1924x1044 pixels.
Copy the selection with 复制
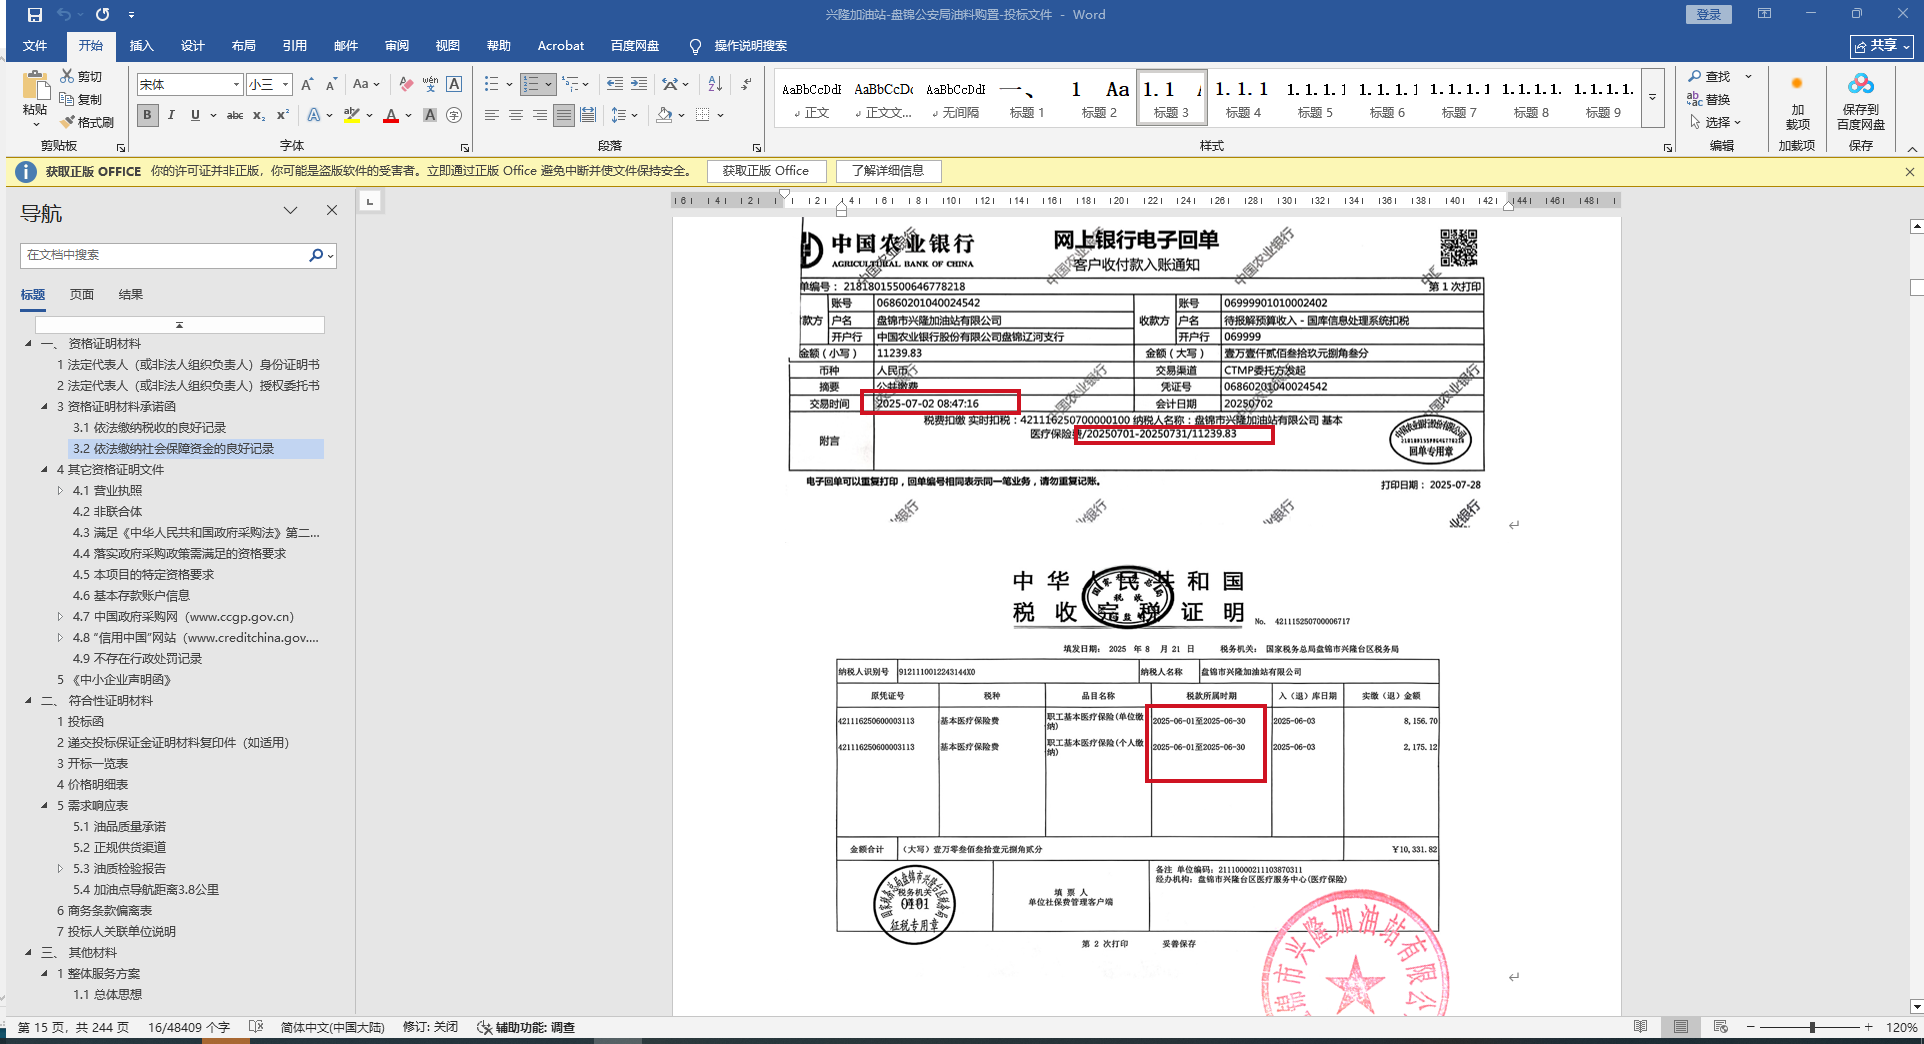coord(81,99)
